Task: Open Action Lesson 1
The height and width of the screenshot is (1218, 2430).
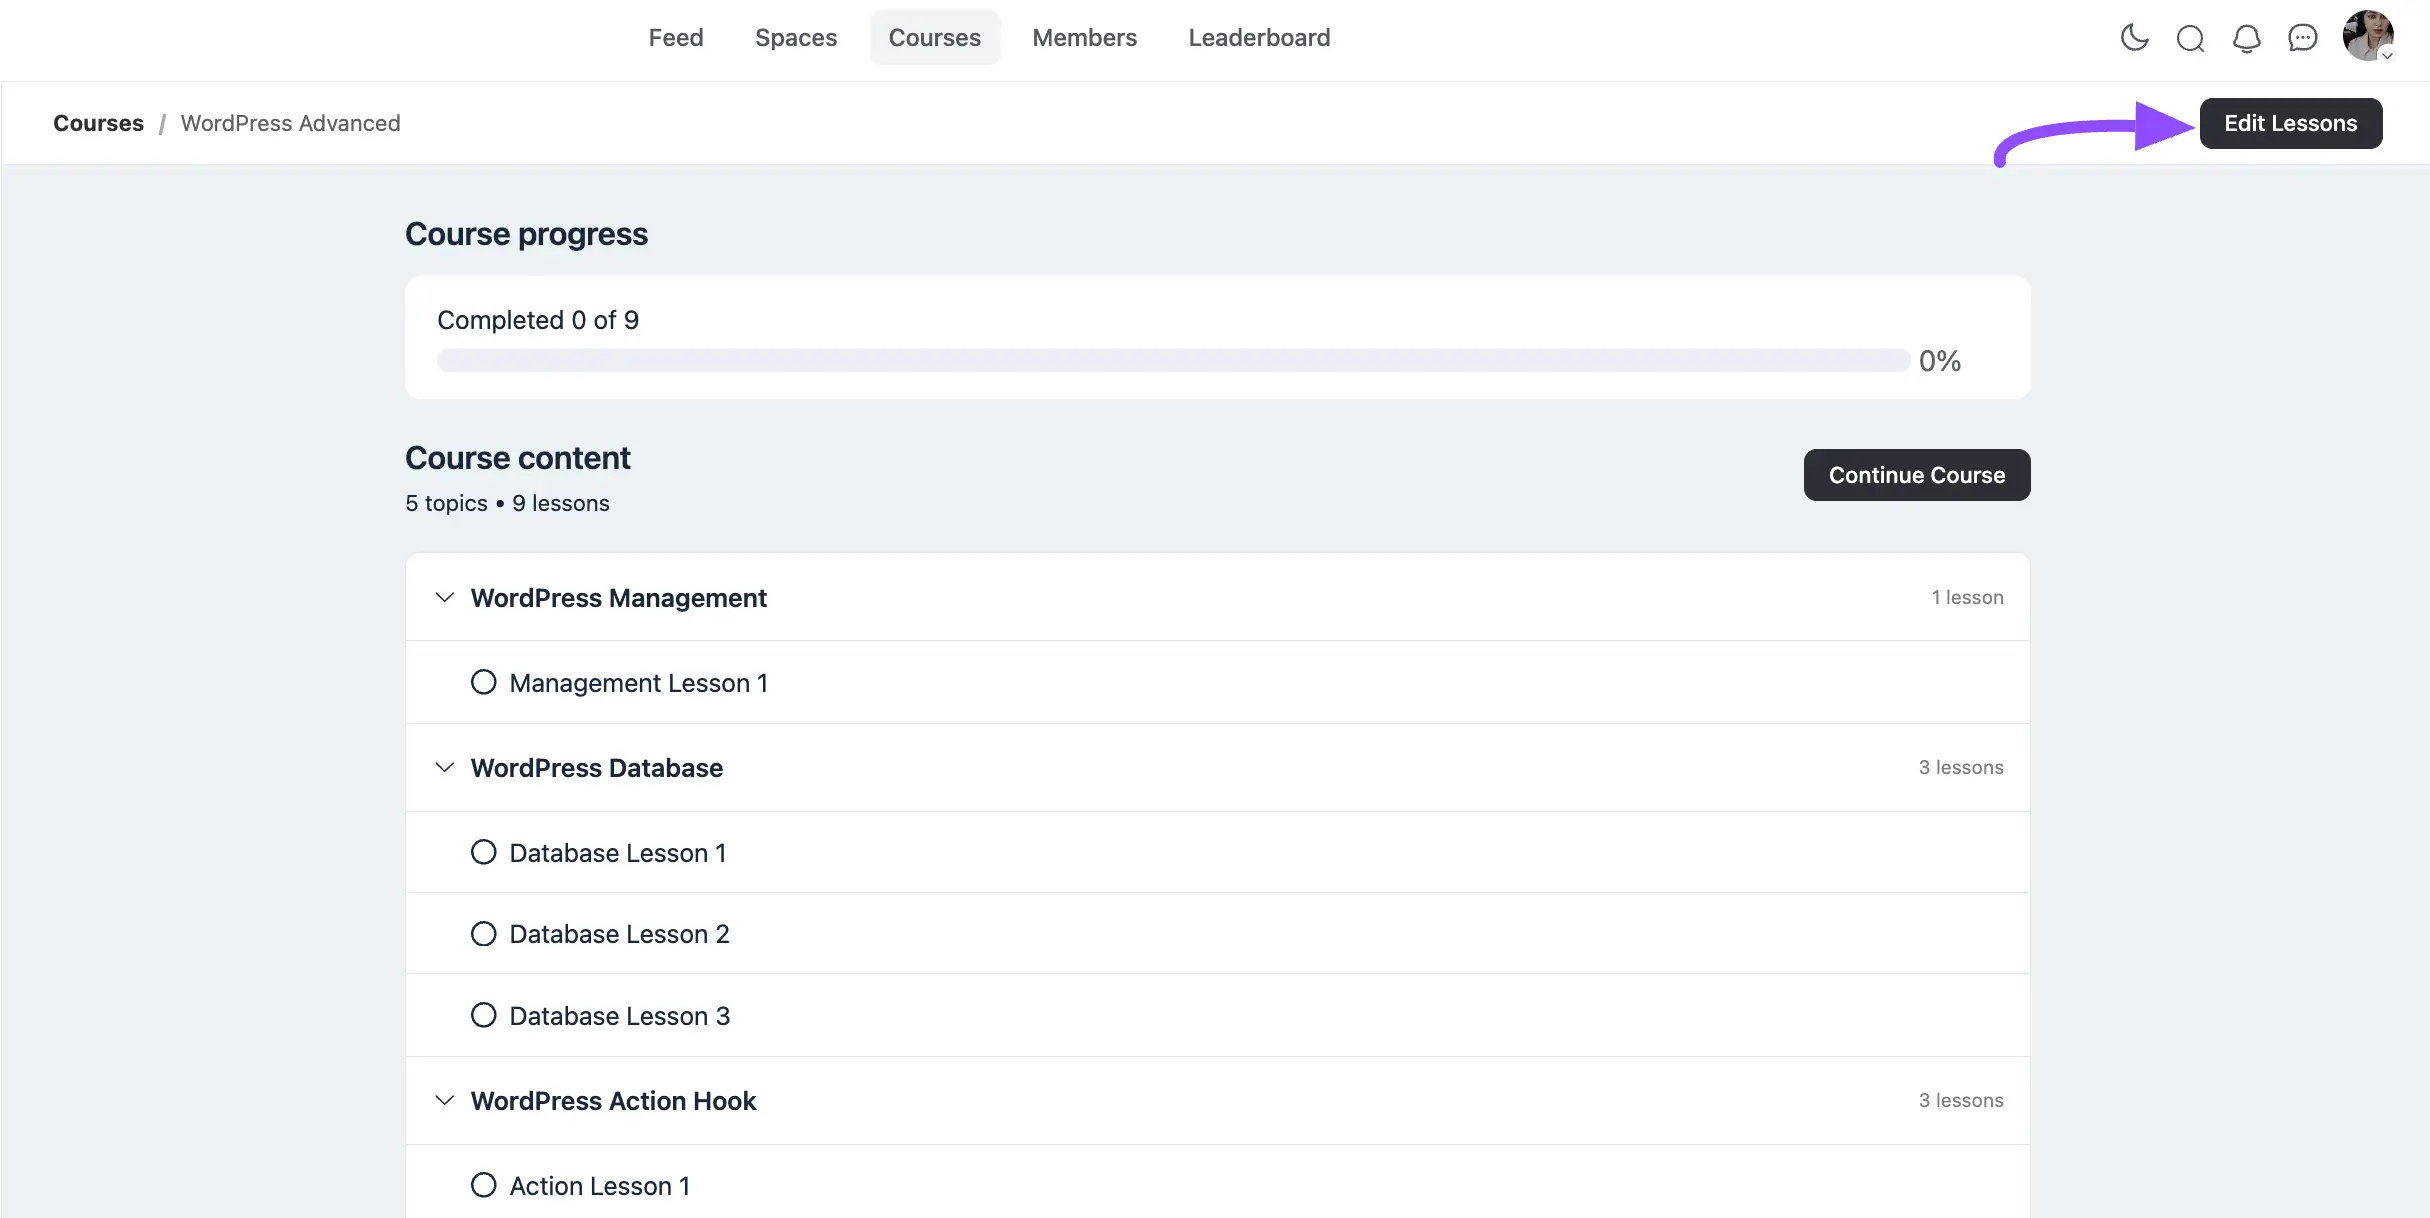Action: click(x=600, y=1186)
